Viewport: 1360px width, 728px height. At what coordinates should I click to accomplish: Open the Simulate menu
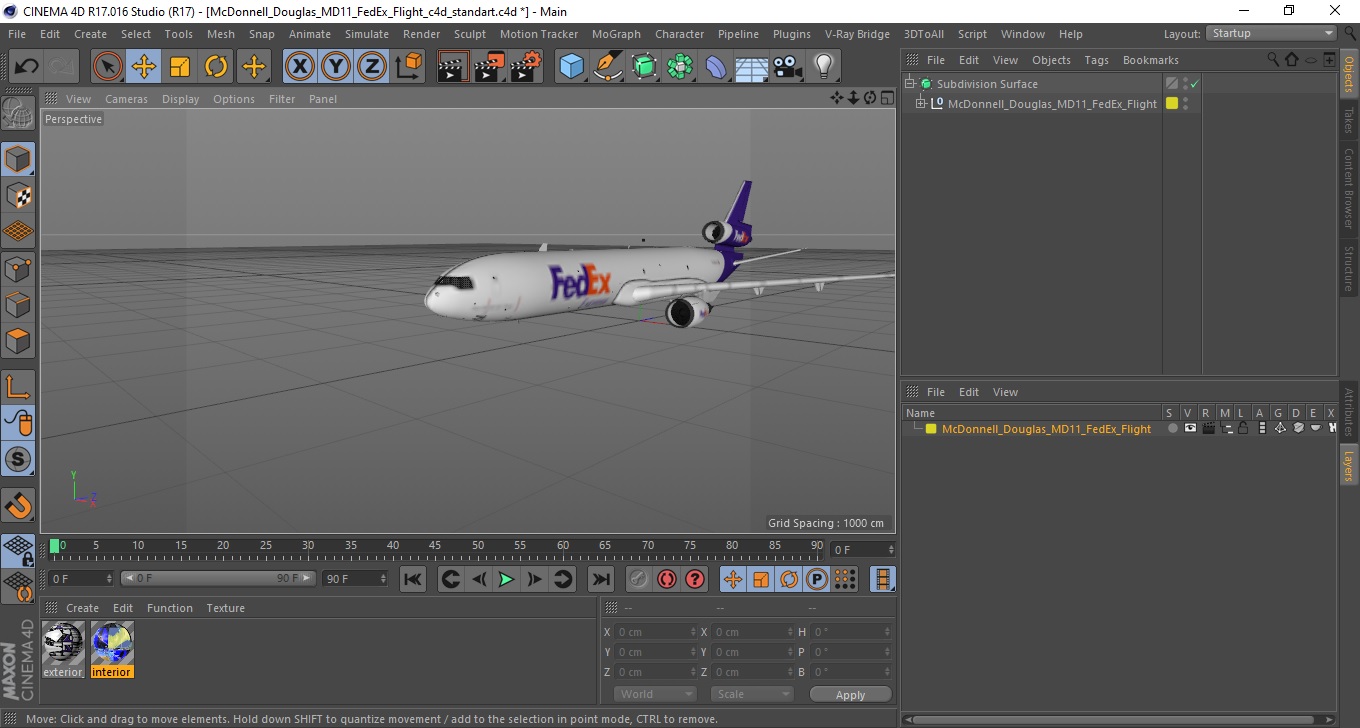click(x=367, y=34)
